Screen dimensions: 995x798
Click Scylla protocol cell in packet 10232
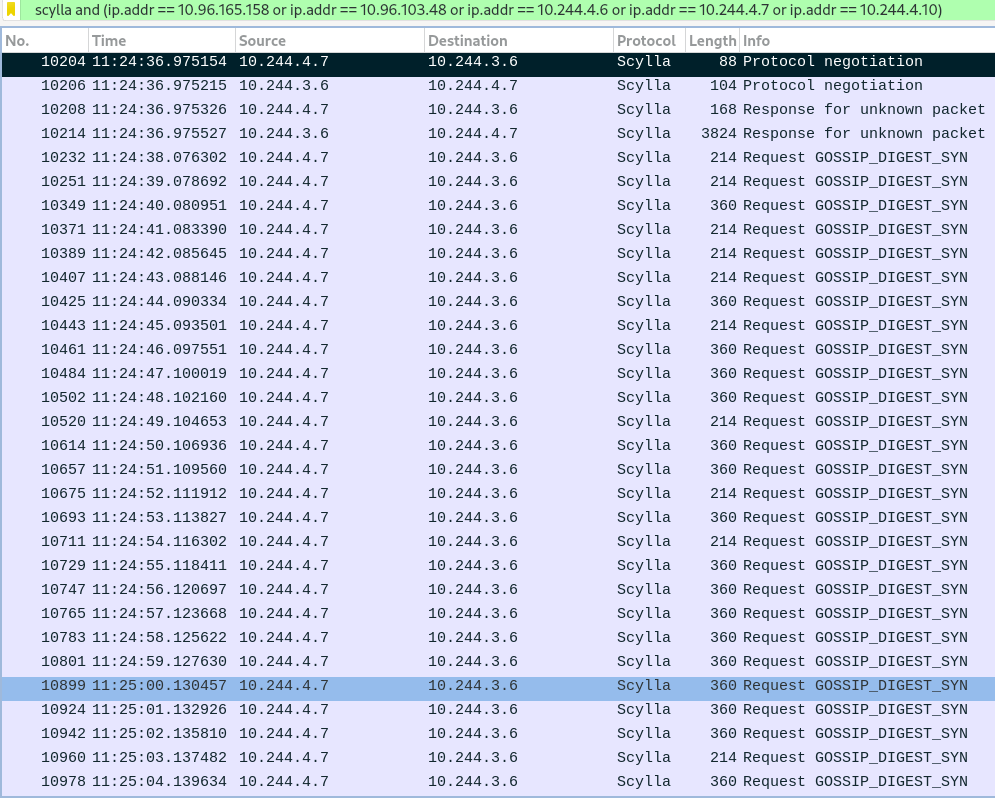[x=643, y=158]
